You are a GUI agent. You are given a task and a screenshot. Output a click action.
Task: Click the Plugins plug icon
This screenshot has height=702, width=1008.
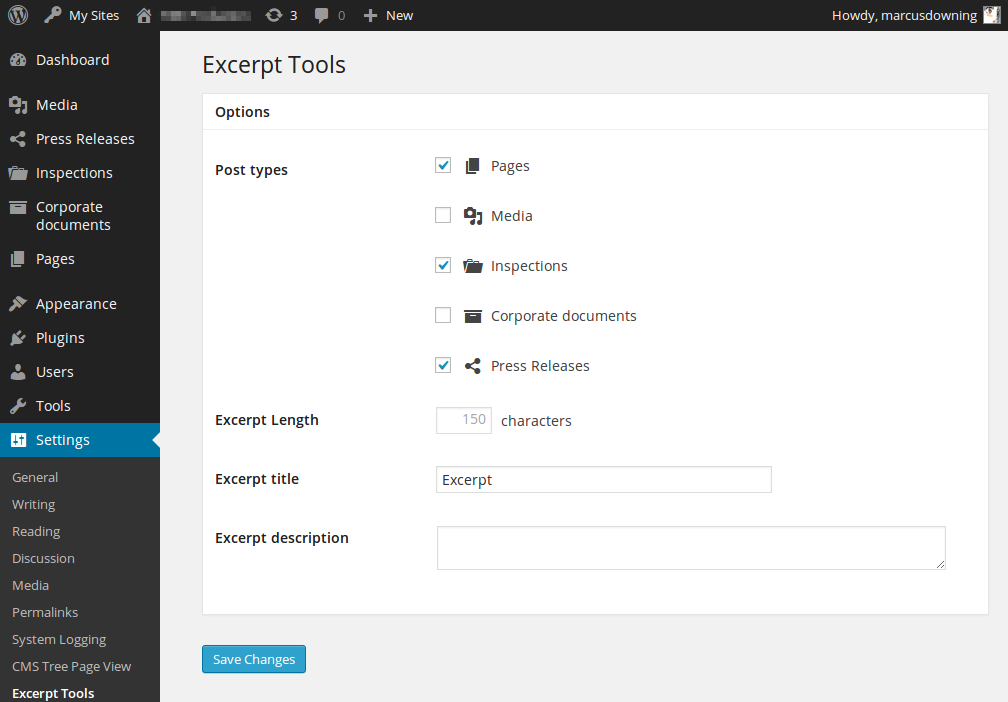(x=18, y=338)
